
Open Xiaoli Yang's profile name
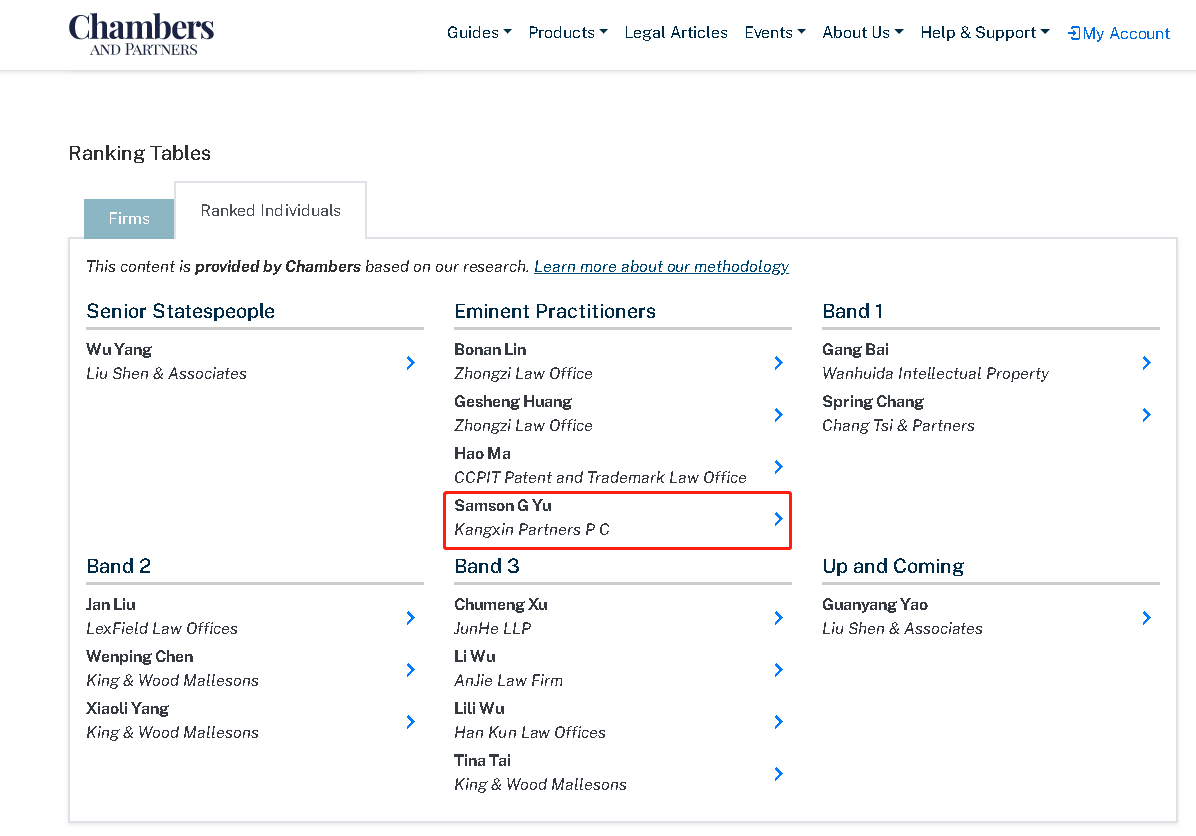pyautogui.click(x=127, y=708)
